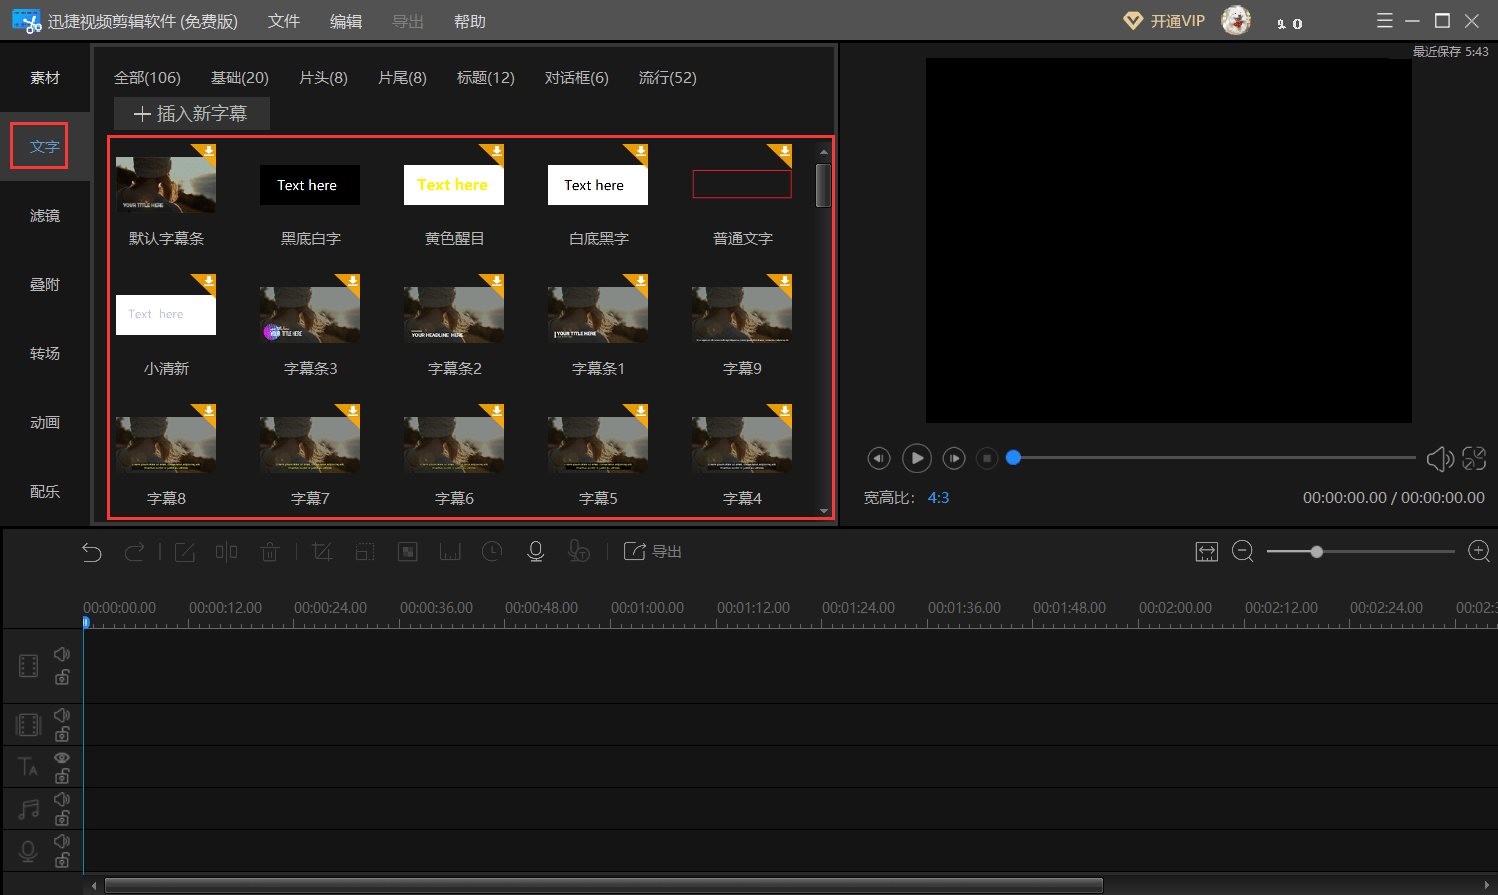Image resolution: width=1498 pixels, height=895 pixels.
Task: Toggle fullscreen preview icon
Action: (1474, 458)
